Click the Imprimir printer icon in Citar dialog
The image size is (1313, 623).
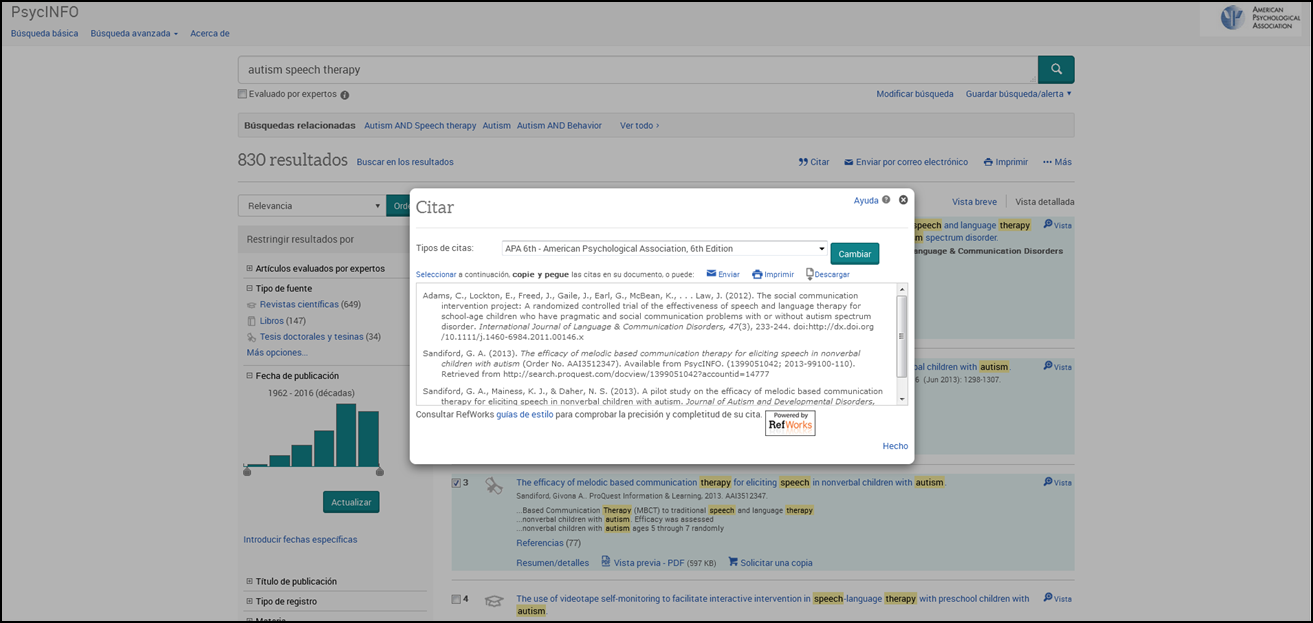tap(757, 274)
